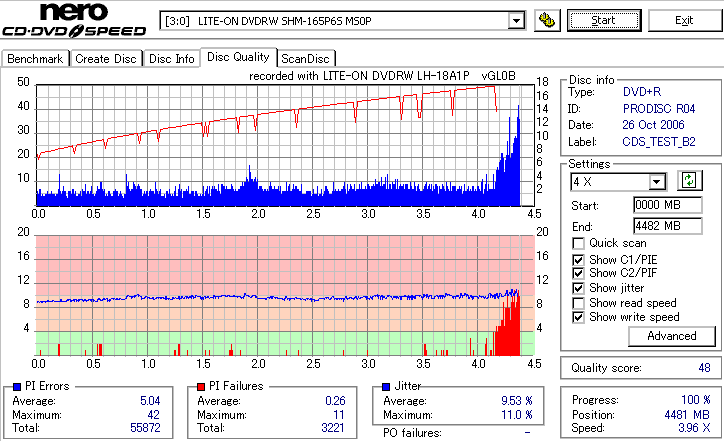Click the PI Failures total 3221
Image resolution: width=724 pixels, height=441 pixels.
pos(333,428)
